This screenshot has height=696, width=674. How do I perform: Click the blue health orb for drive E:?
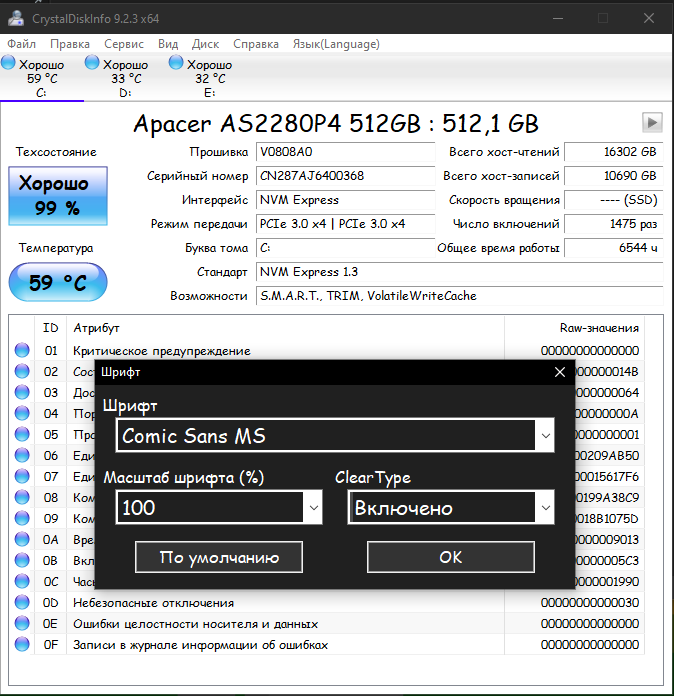click(x=176, y=63)
